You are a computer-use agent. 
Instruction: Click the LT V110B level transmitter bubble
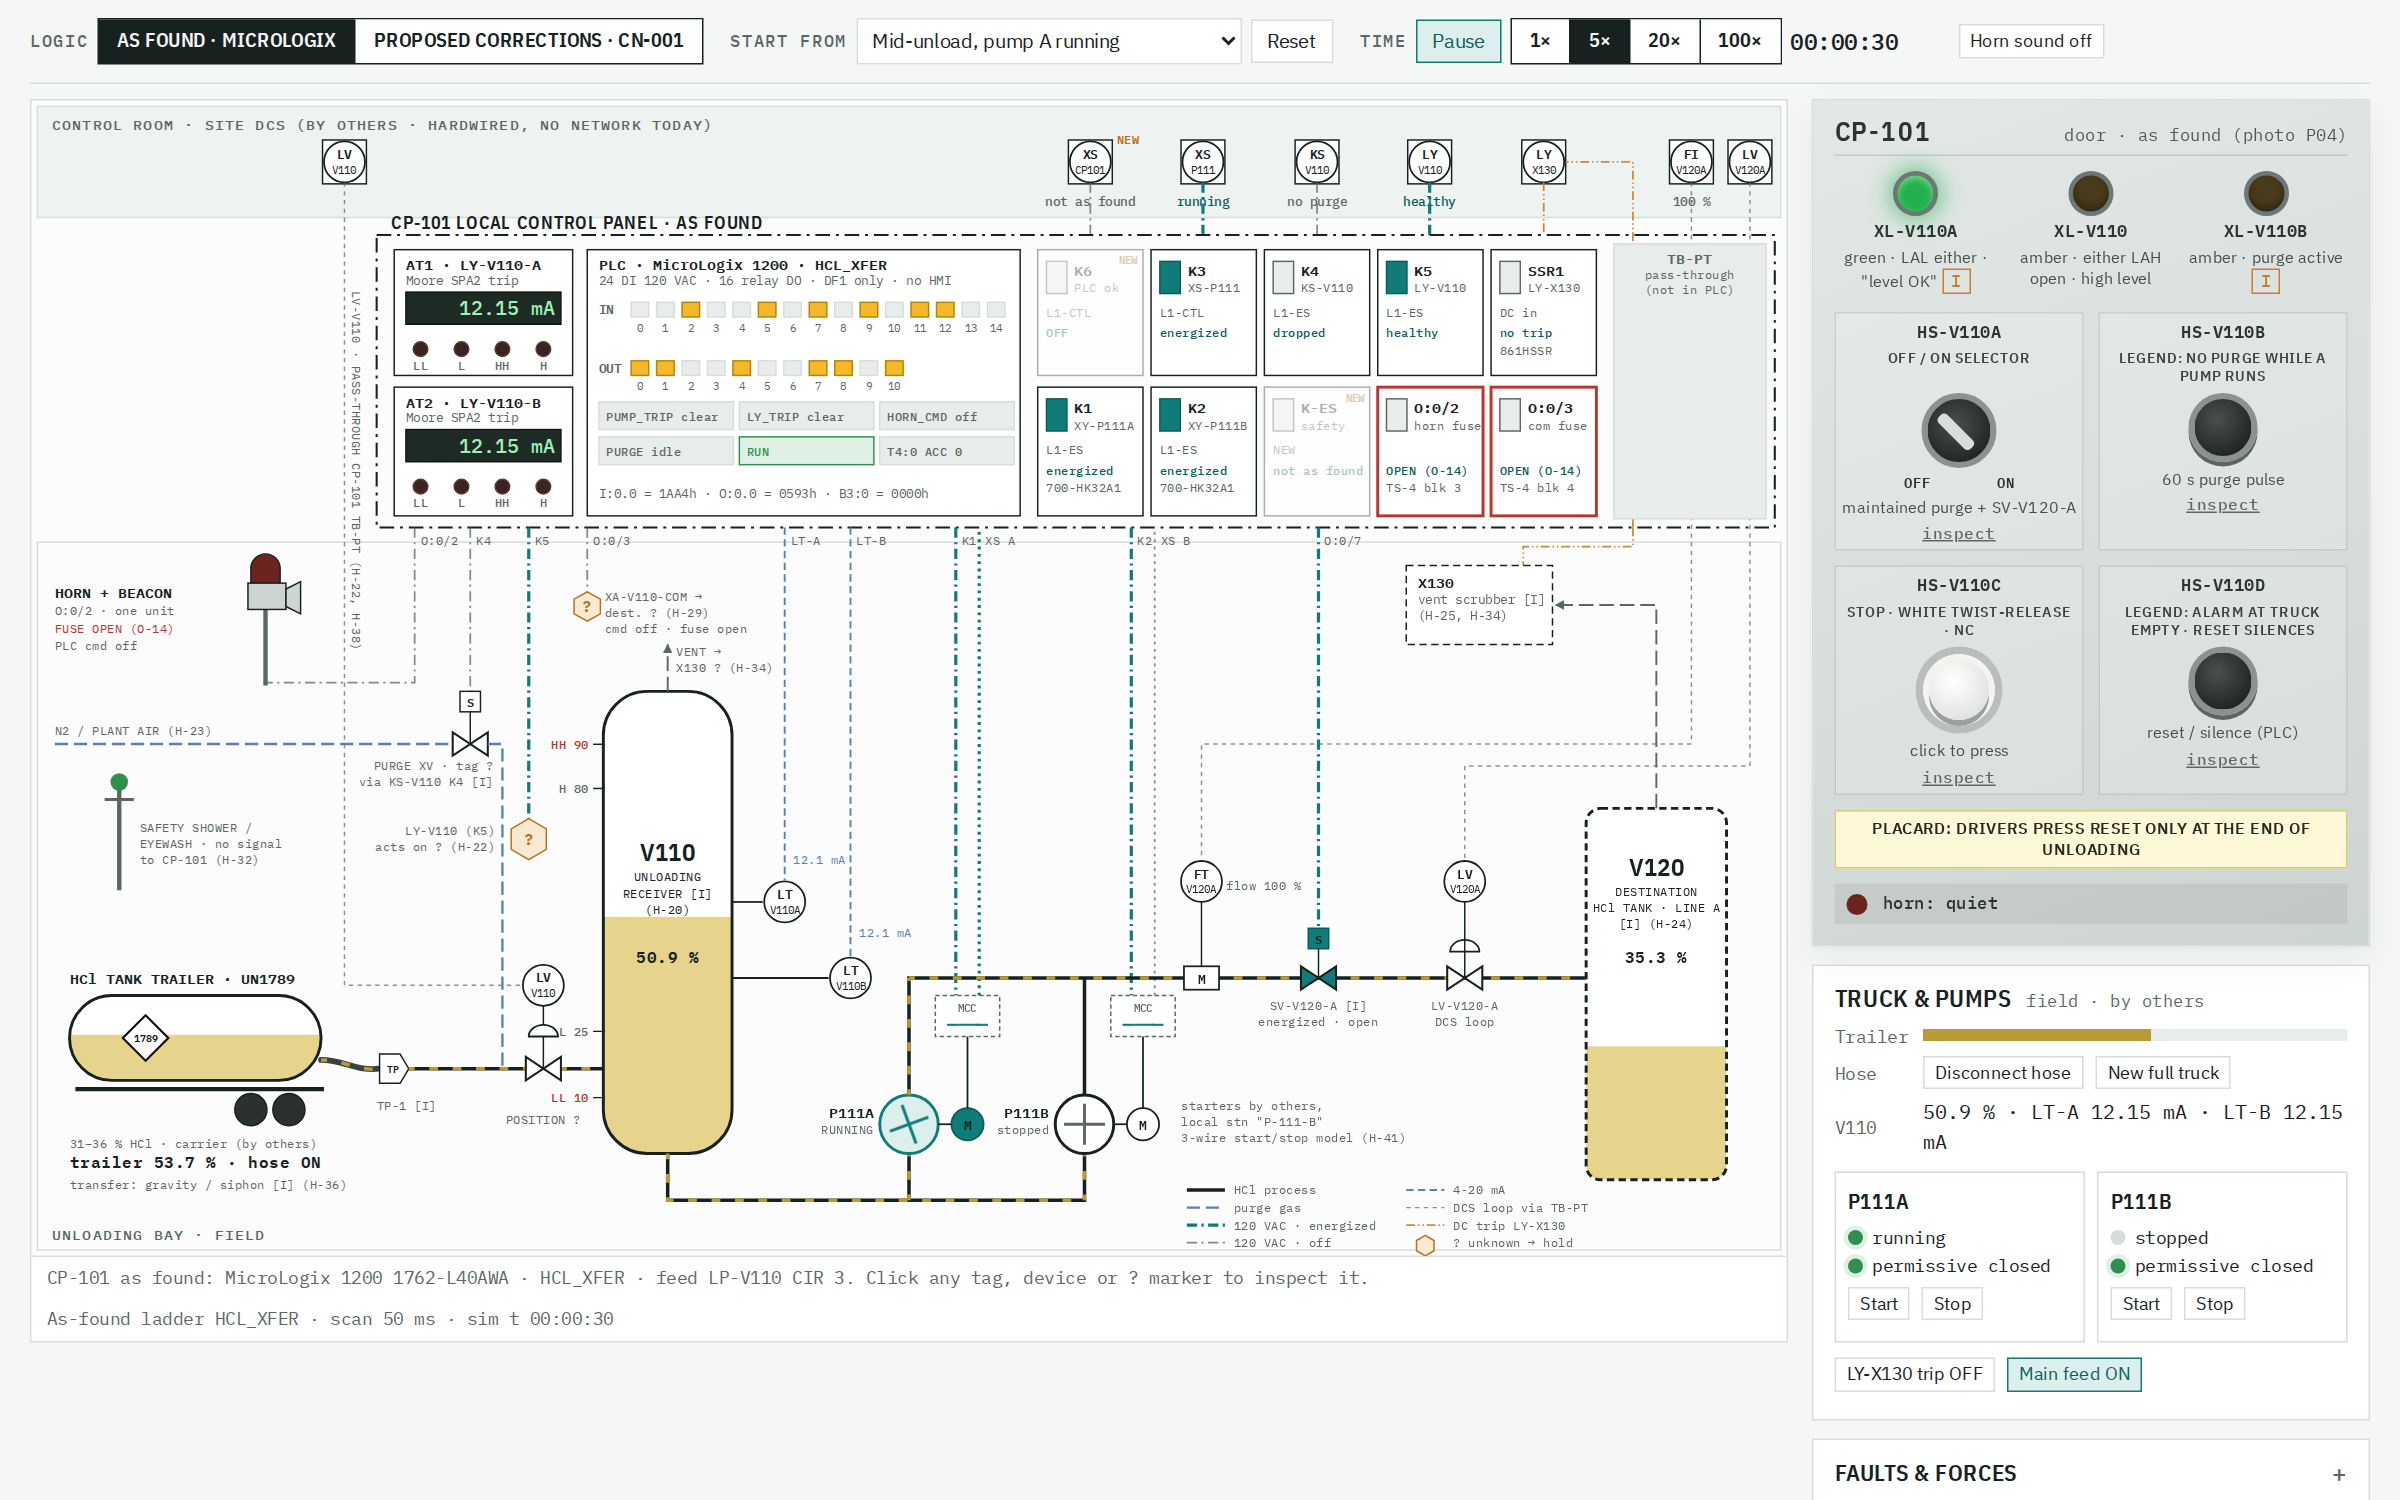click(x=851, y=978)
